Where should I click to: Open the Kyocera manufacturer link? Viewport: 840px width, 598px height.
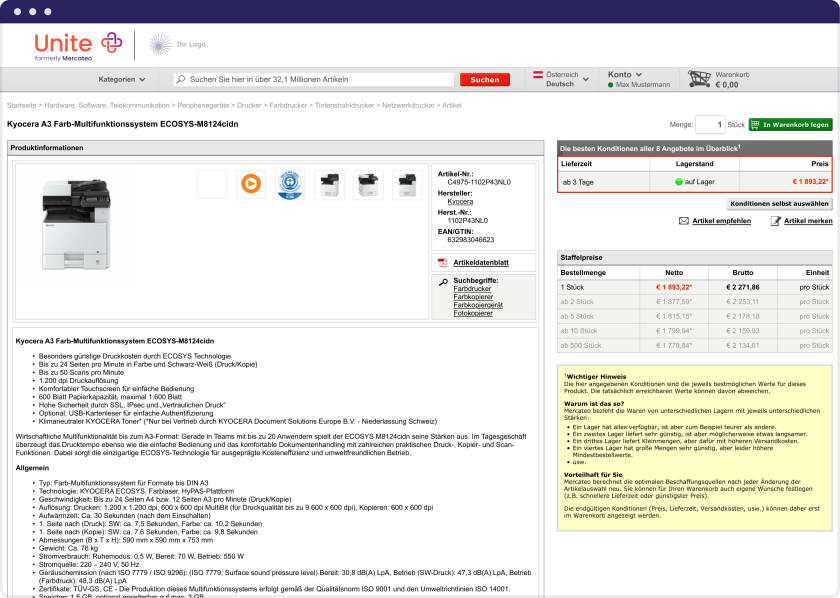click(460, 202)
